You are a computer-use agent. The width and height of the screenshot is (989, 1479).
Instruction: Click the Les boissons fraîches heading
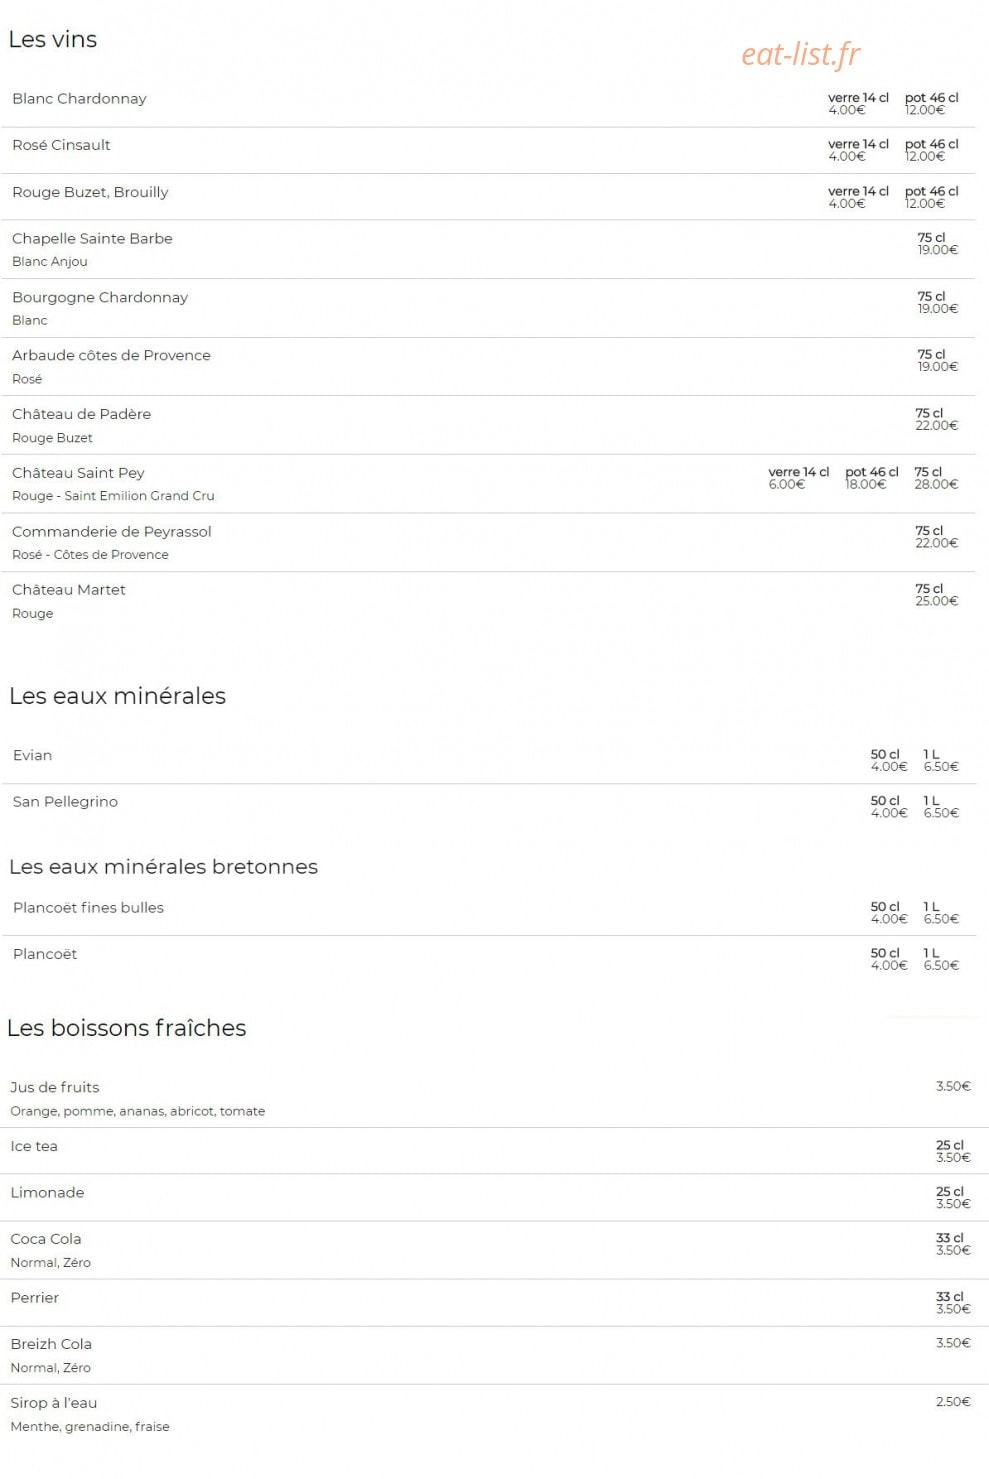click(x=126, y=1028)
